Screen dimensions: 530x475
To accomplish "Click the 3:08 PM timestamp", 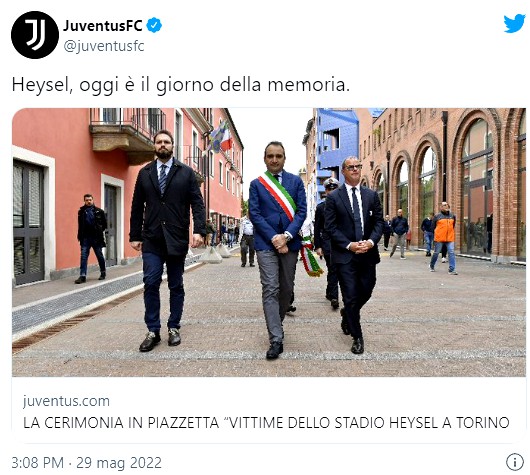I will (x=38, y=462).
